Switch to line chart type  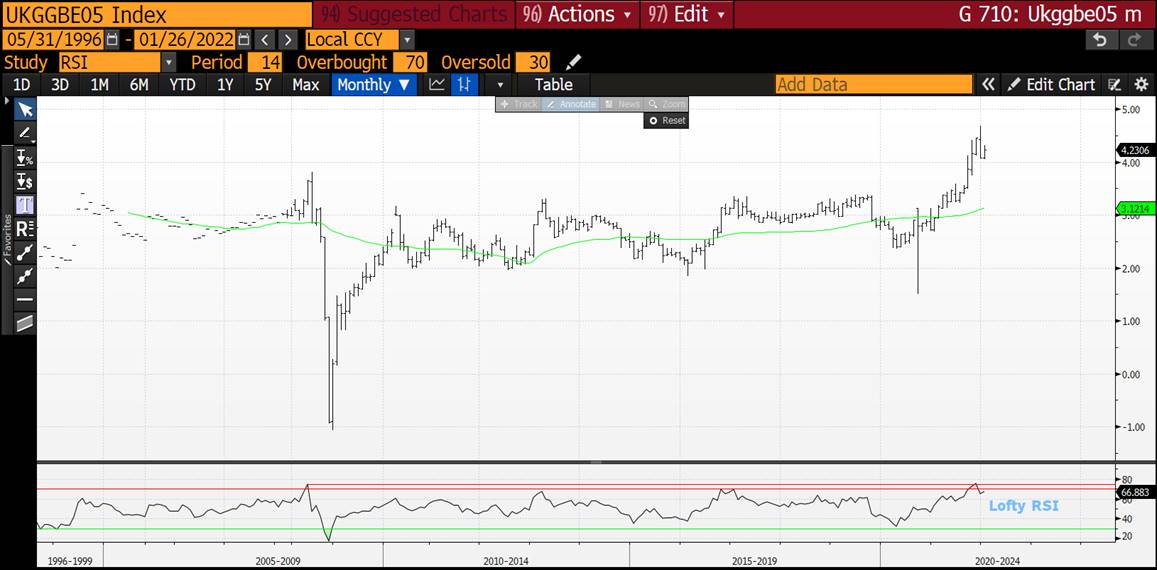437,84
